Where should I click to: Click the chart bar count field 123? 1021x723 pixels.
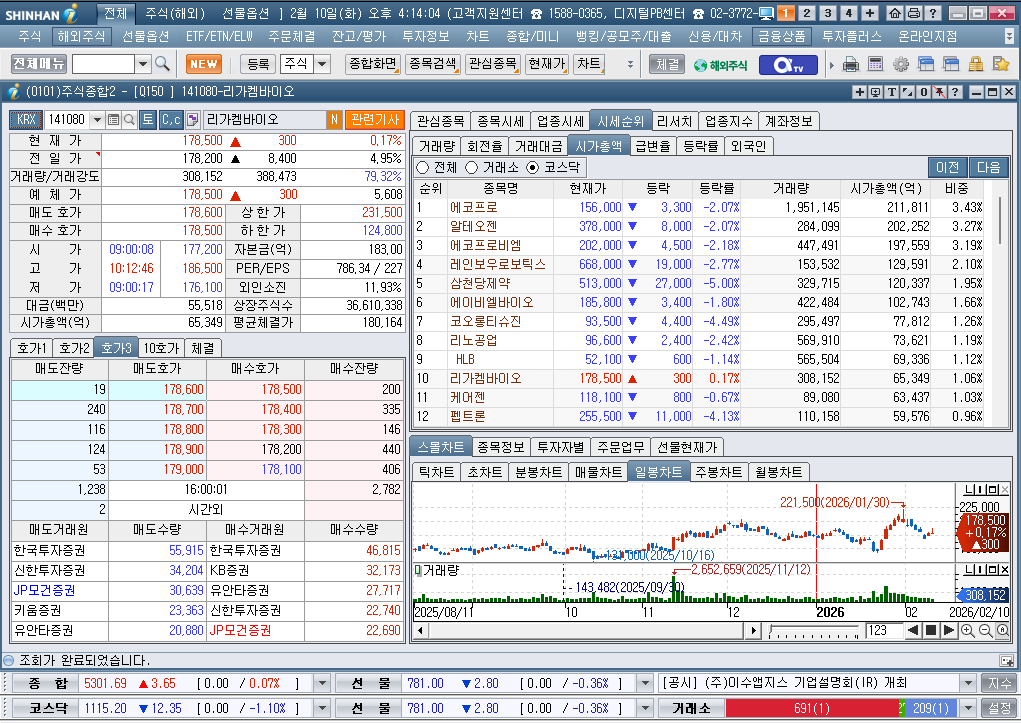click(884, 630)
